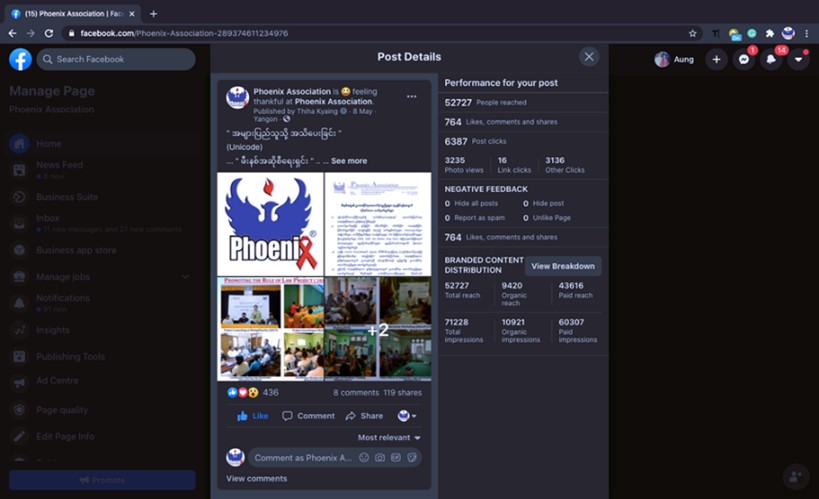View the 119 shares list
819x499 pixels.
point(402,392)
